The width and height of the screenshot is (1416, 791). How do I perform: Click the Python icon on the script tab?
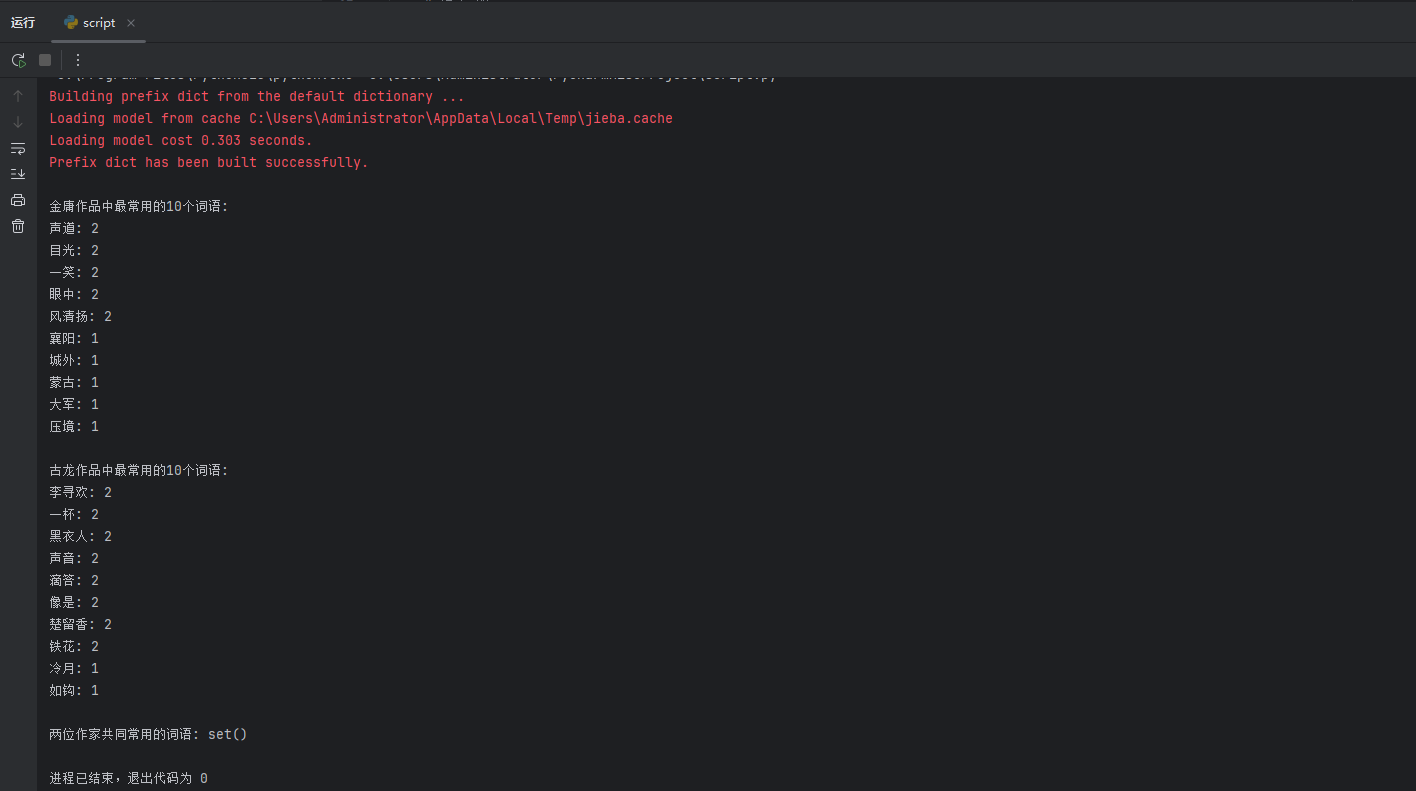[x=71, y=23]
